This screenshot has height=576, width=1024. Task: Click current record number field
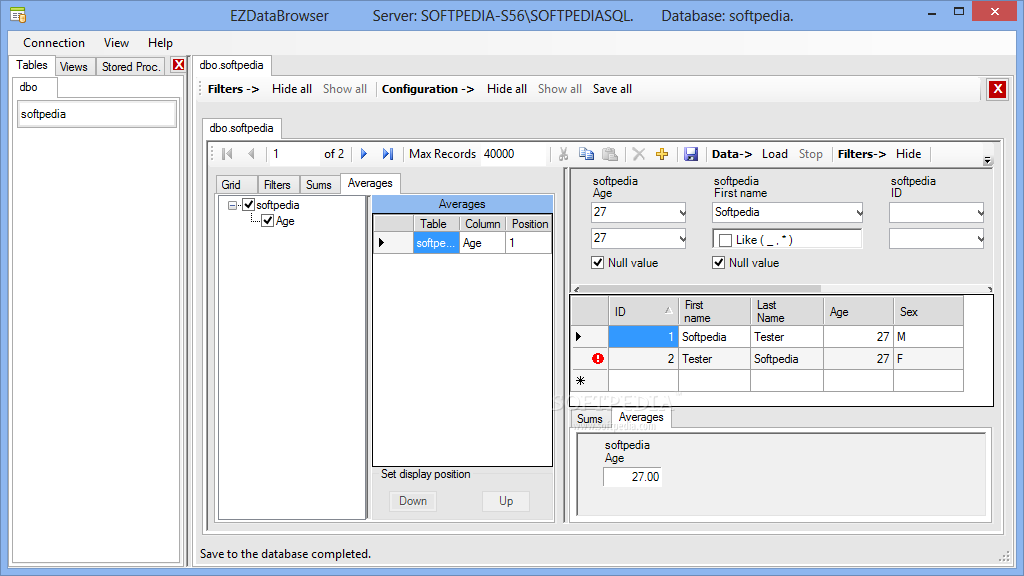294,154
